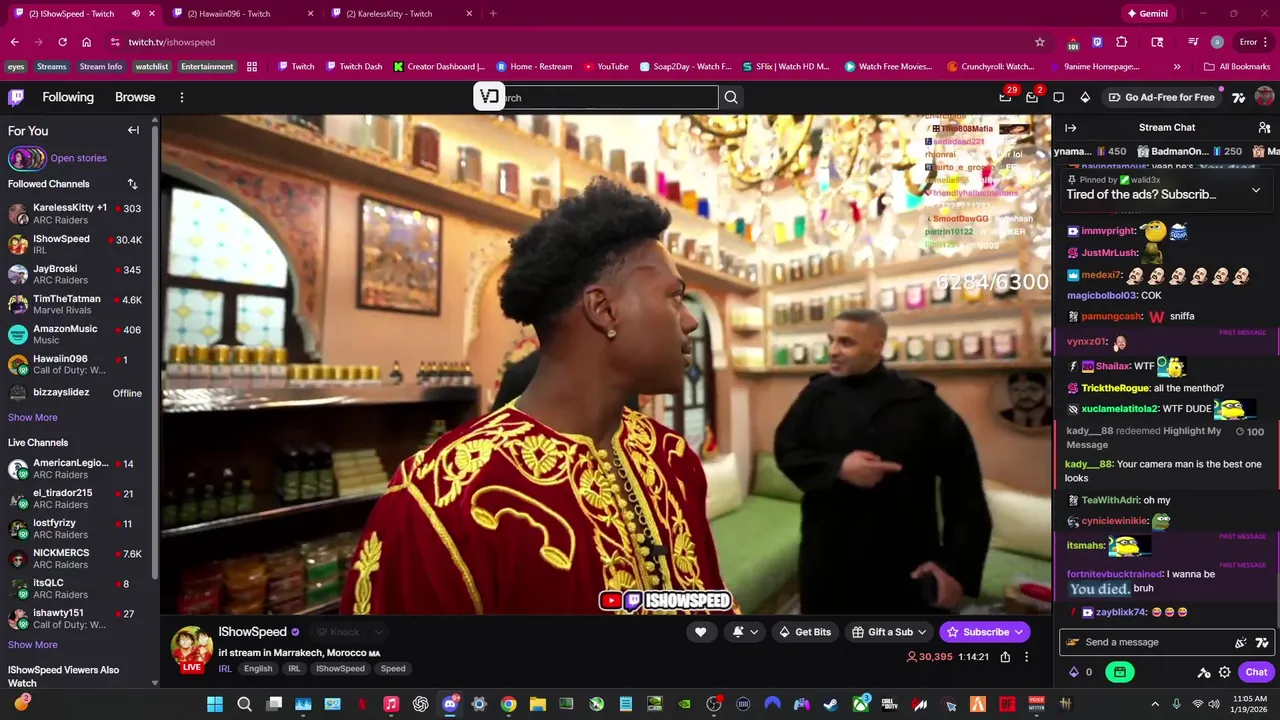Show More live channels
1280x720 pixels.
click(33, 645)
